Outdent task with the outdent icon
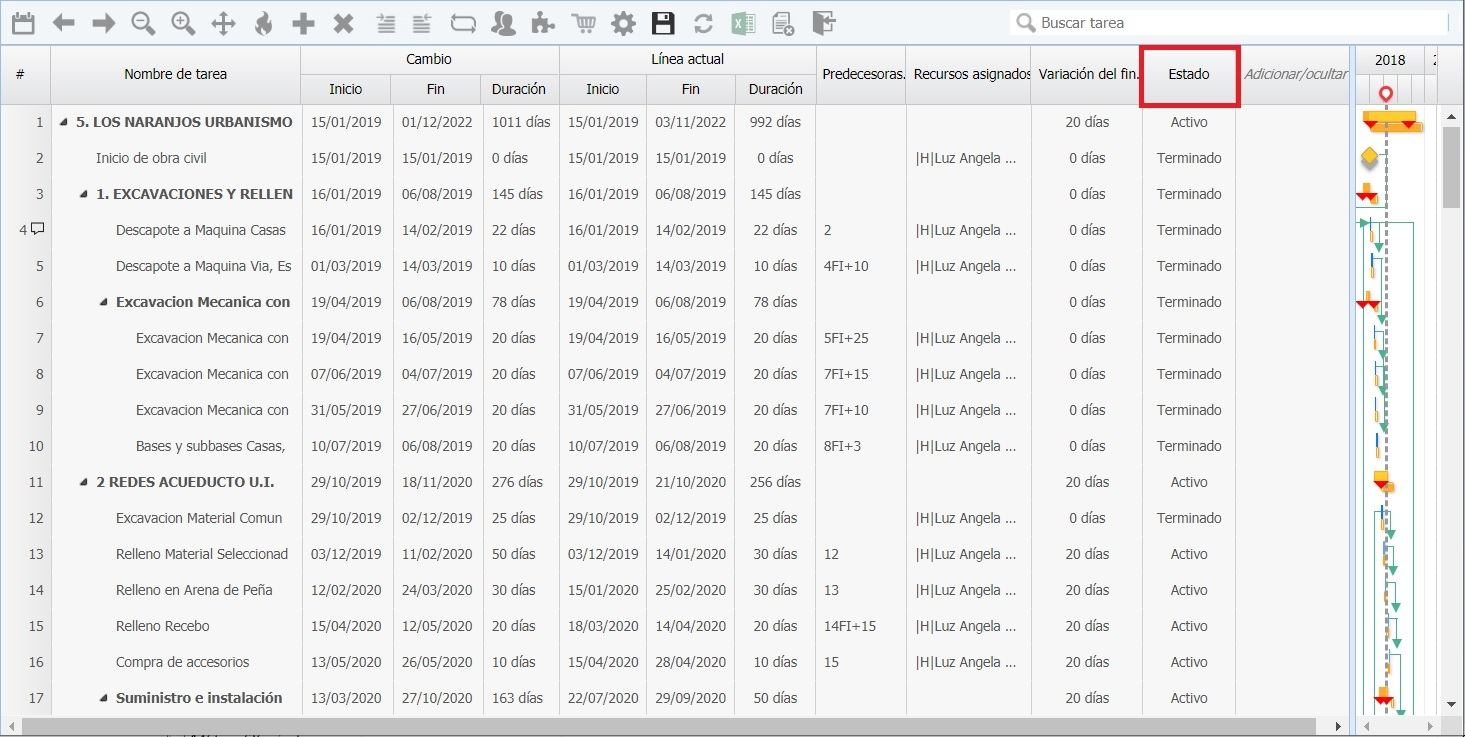 [x=421, y=22]
